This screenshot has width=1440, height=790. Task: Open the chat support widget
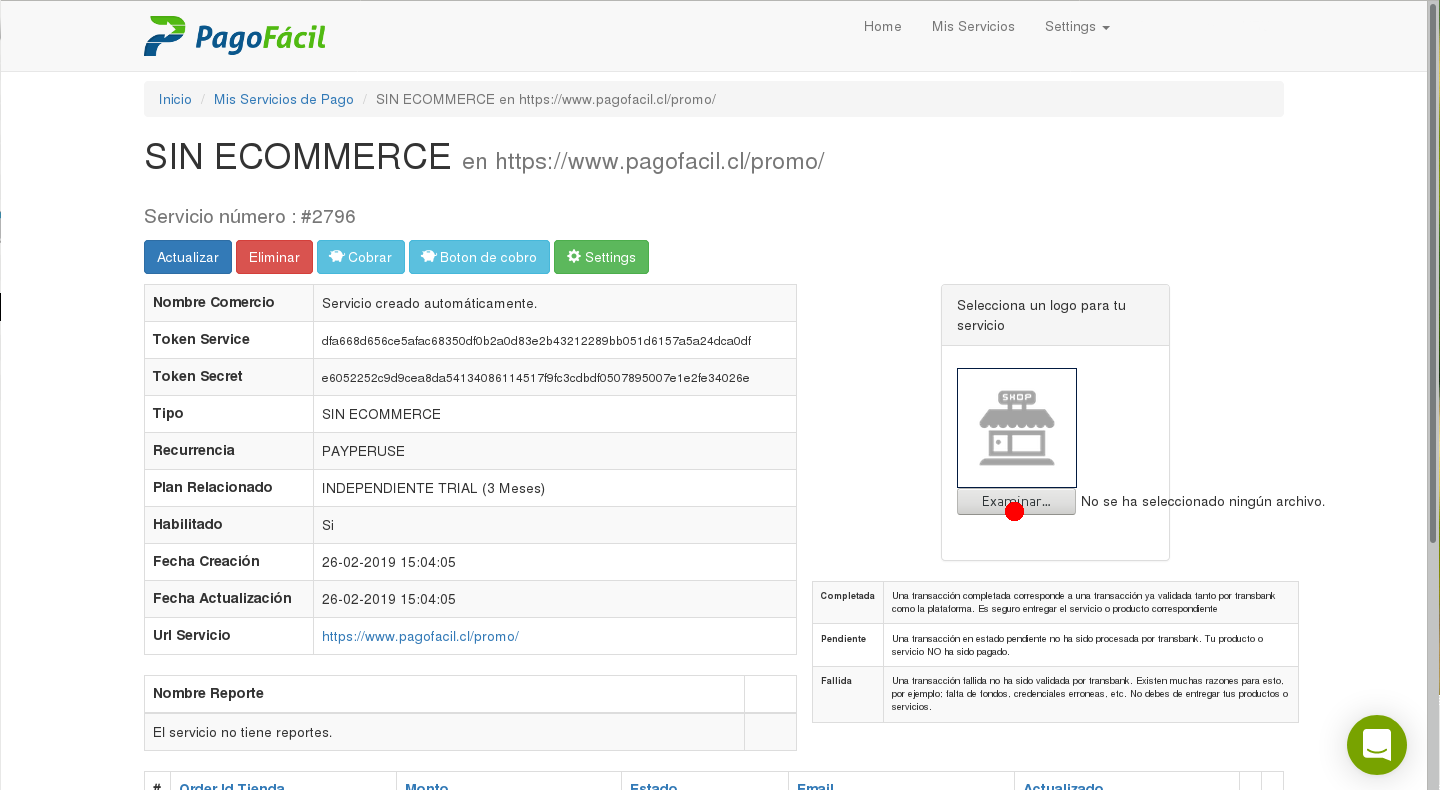[x=1376, y=745]
